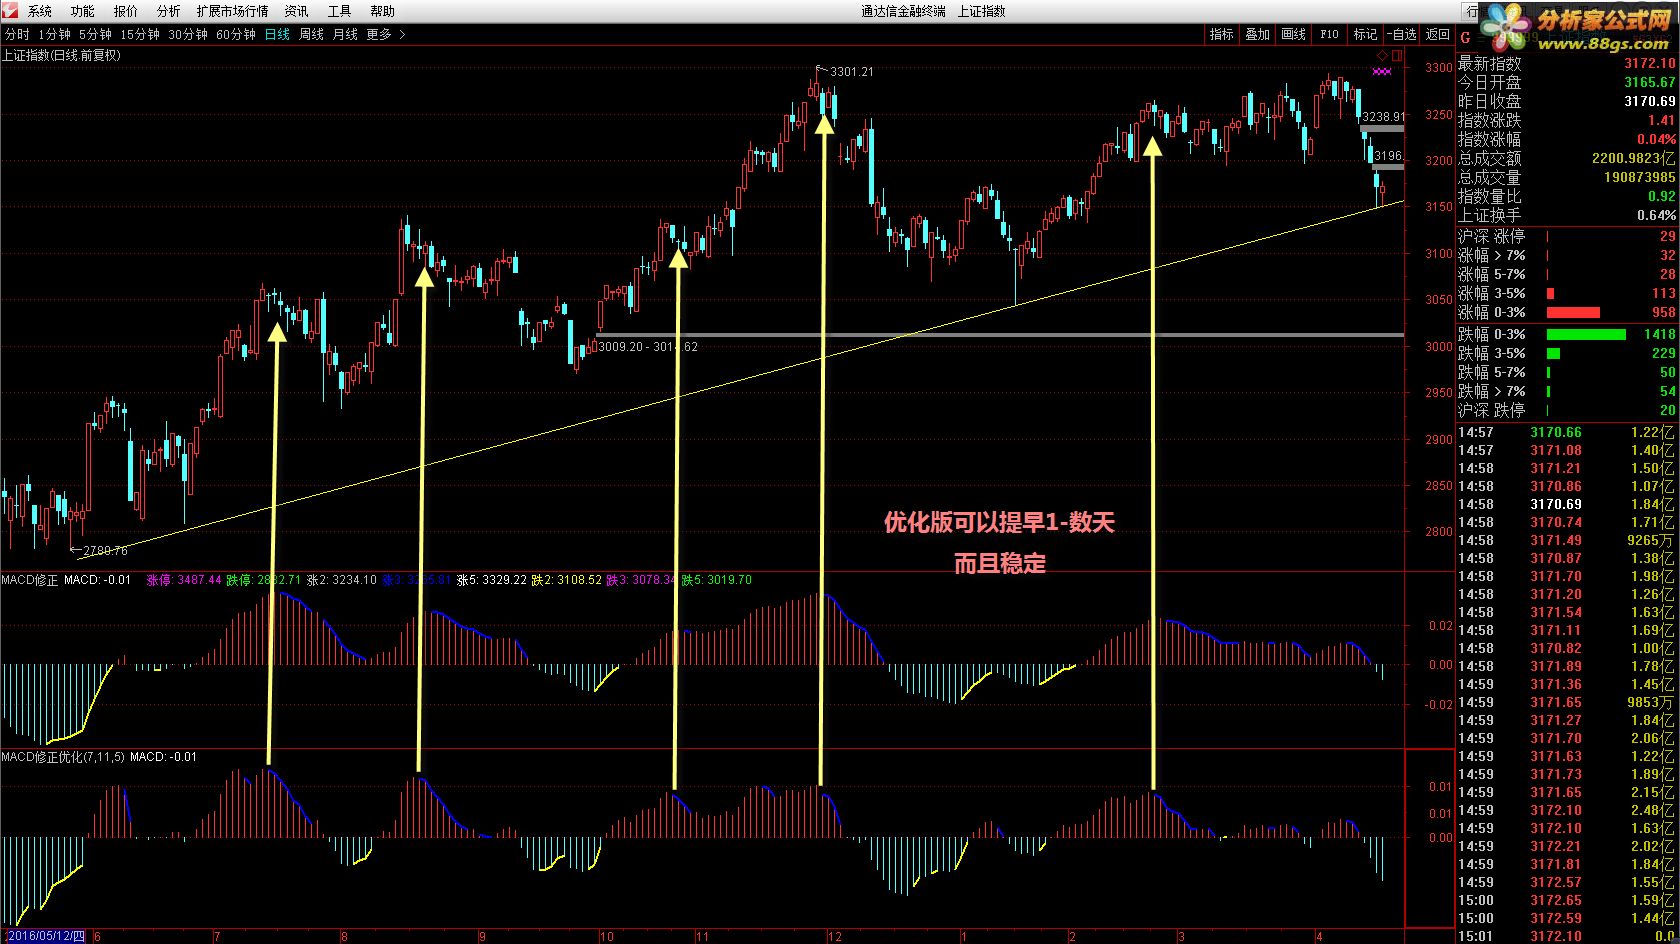The width and height of the screenshot is (1680, 944).
Task: Open the 资讯 menu
Action: pyautogui.click(x=296, y=11)
